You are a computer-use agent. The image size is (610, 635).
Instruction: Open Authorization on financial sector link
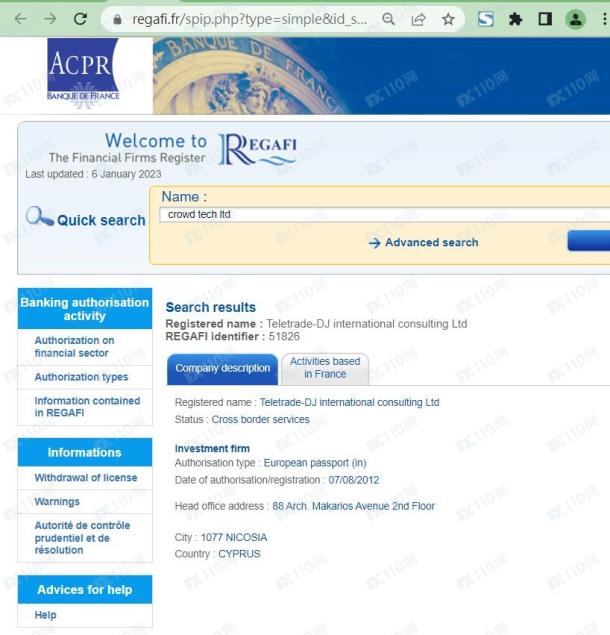(x=74, y=347)
